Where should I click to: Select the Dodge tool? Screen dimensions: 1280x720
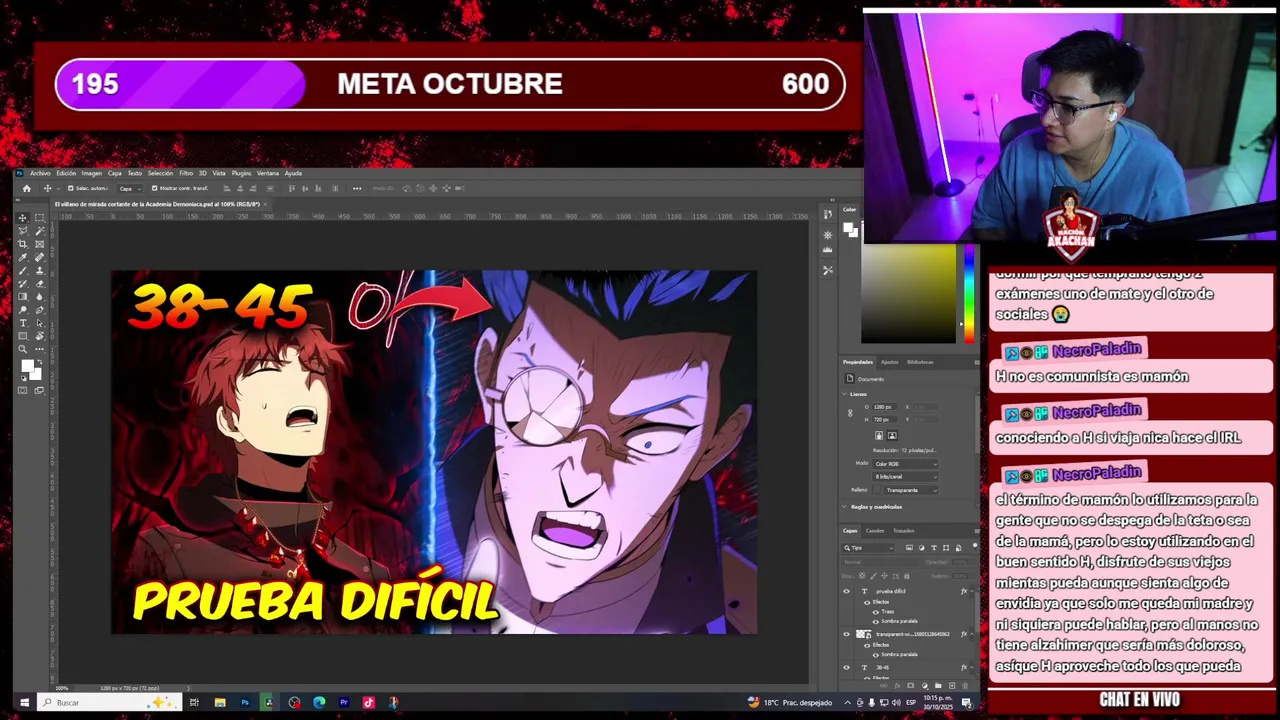coord(22,309)
